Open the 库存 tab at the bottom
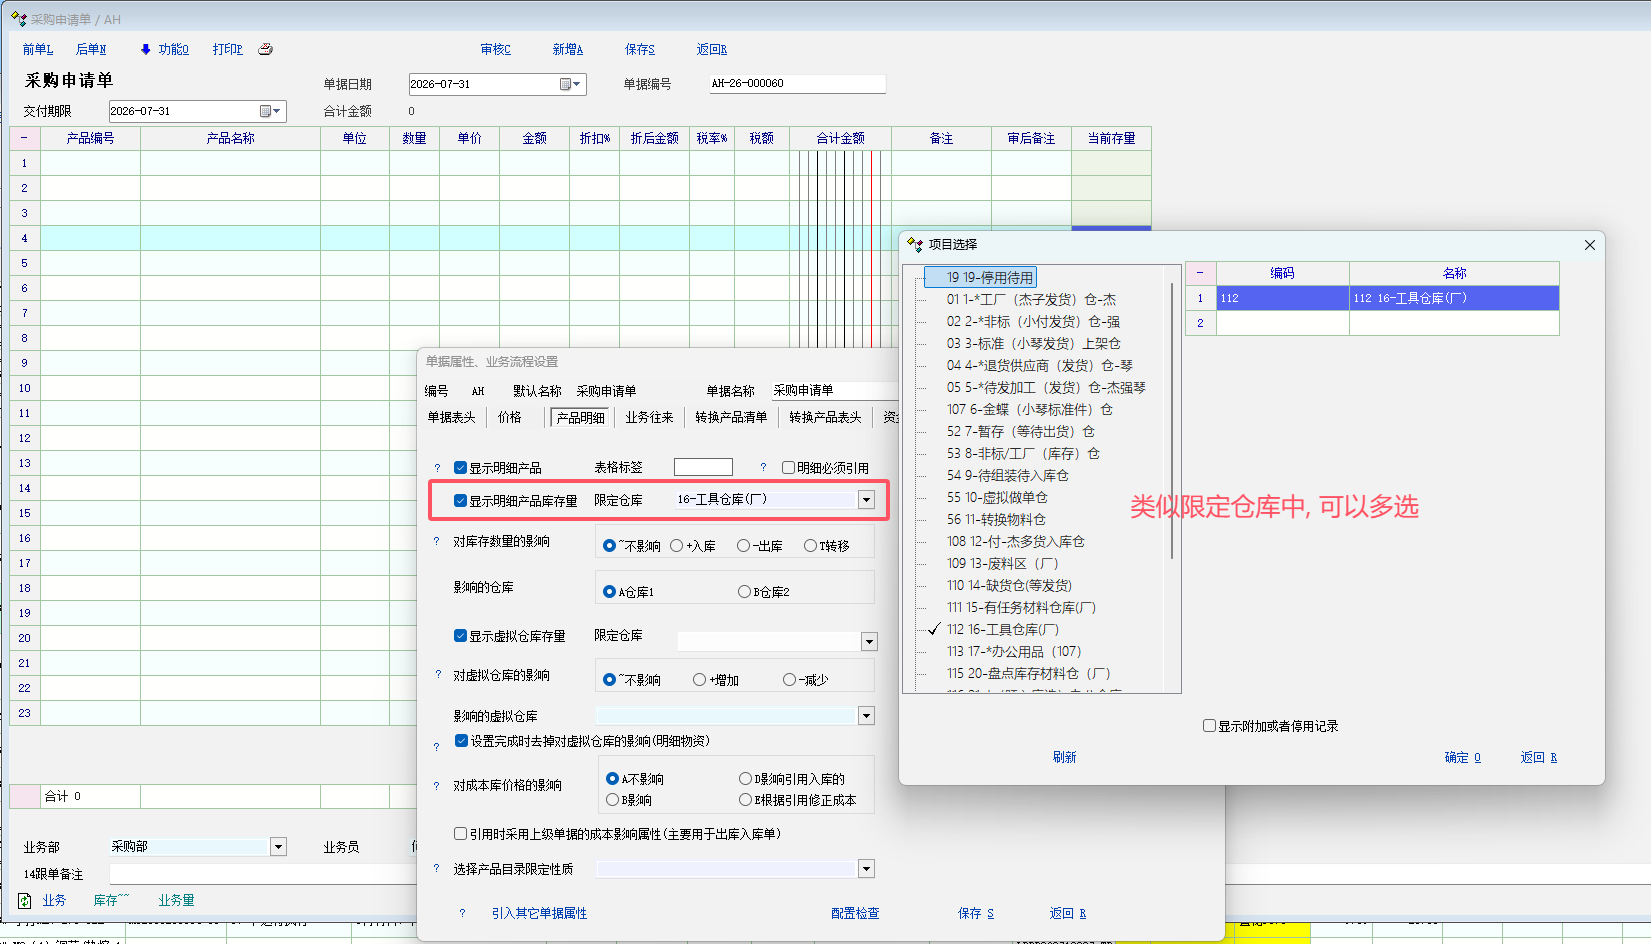The height and width of the screenshot is (944, 1651). pyautogui.click(x=111, y=901)
